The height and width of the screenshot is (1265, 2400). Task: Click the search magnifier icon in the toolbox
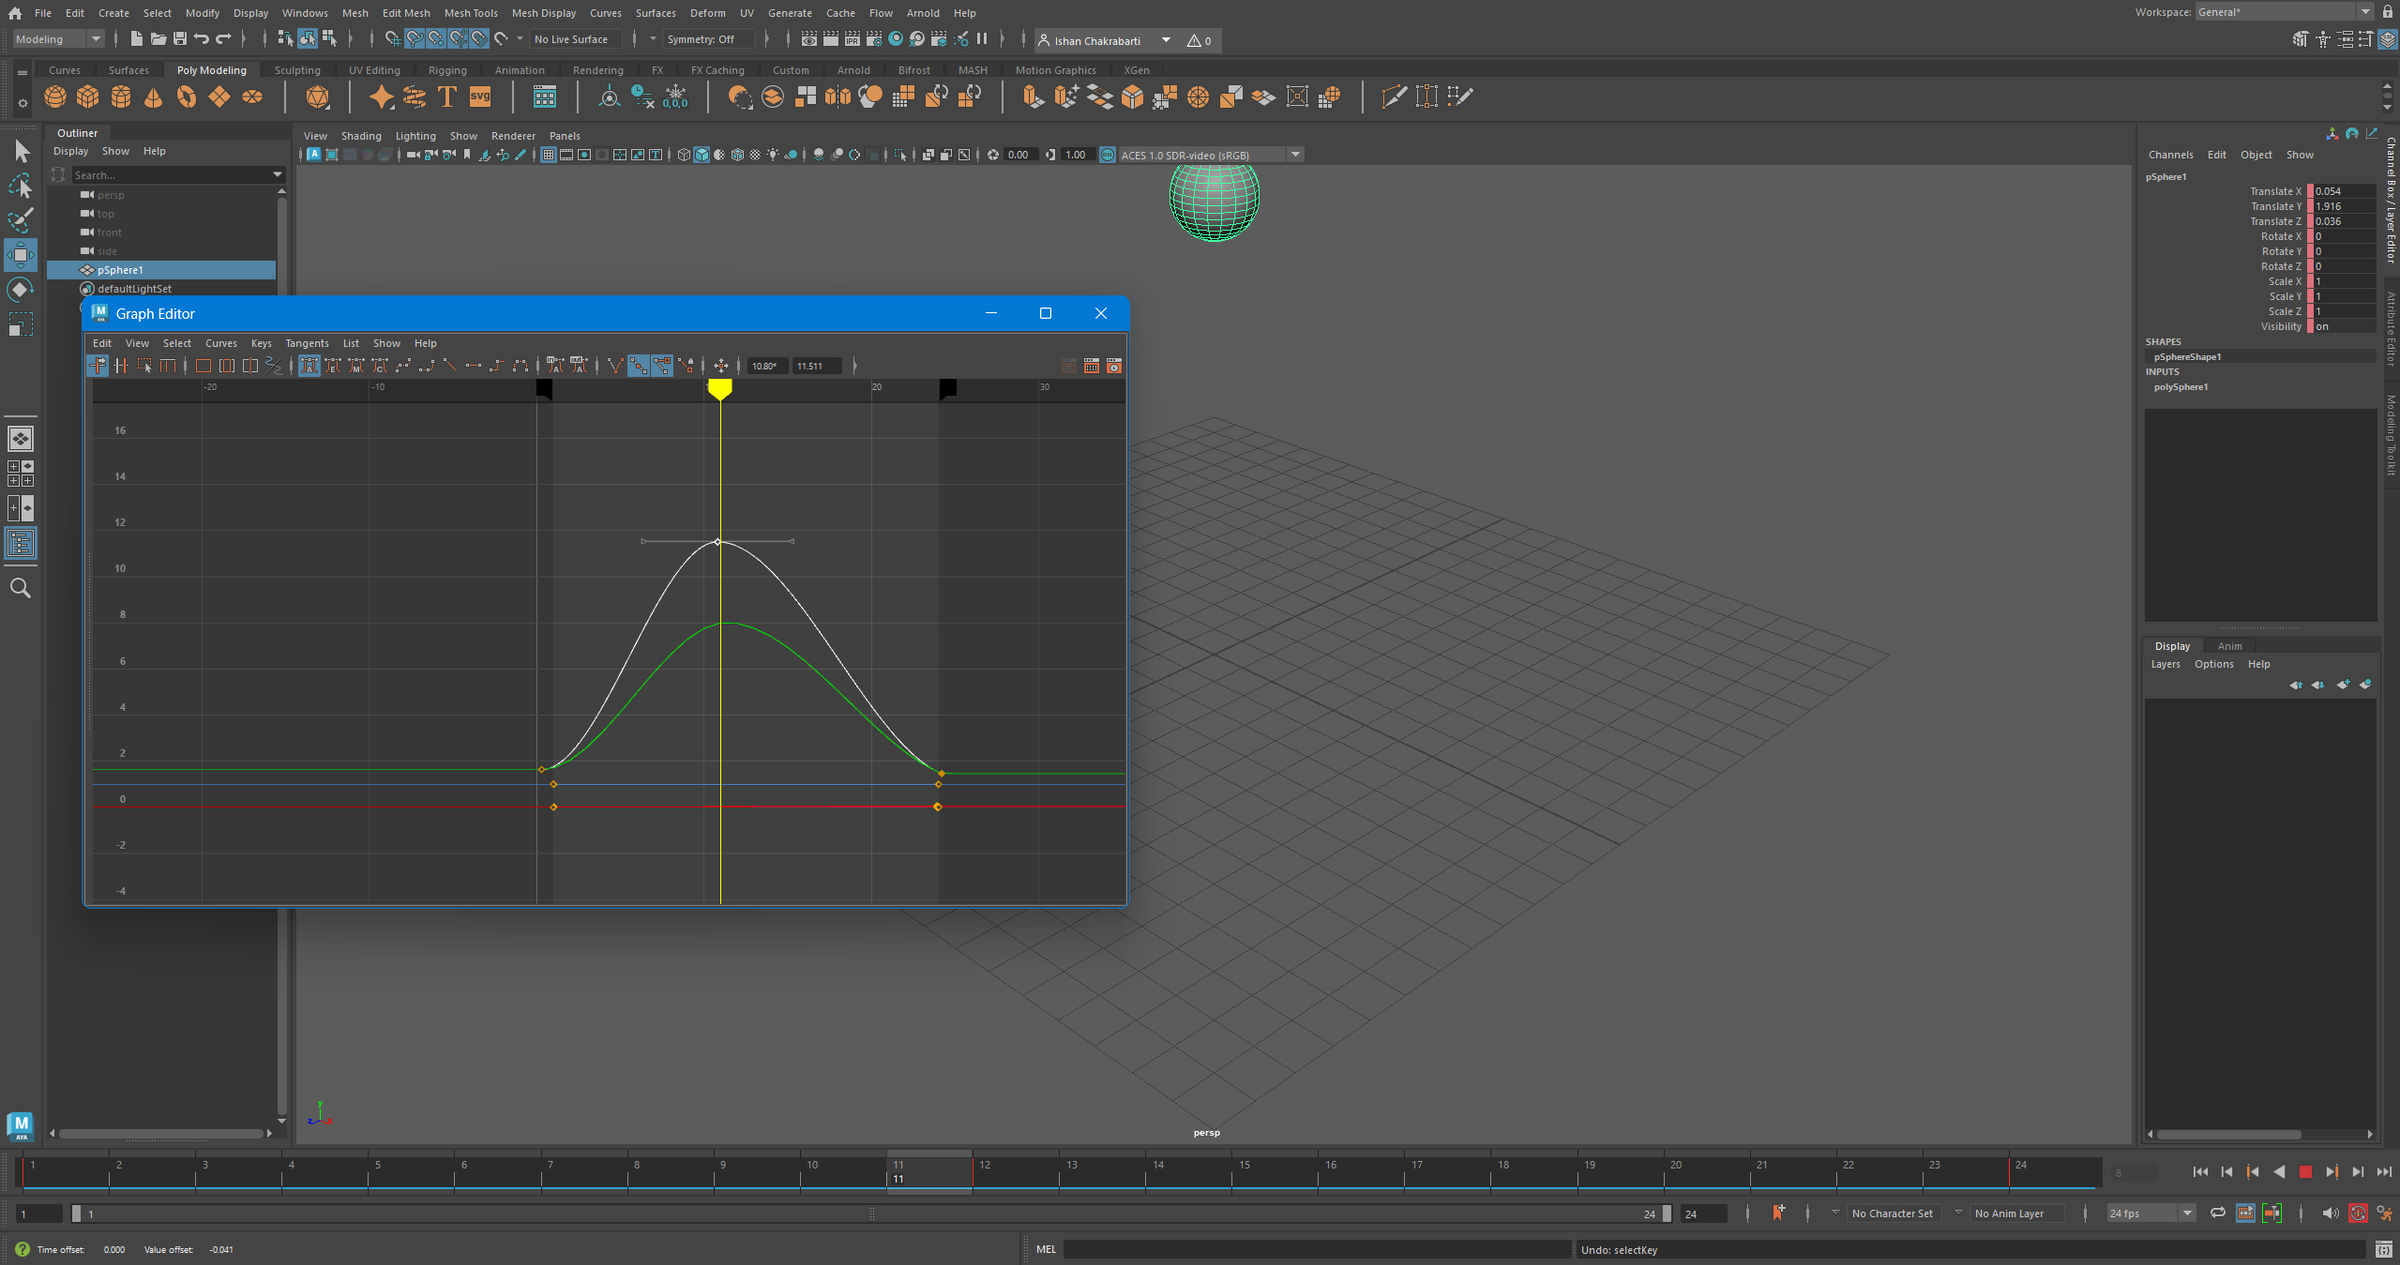point(20,588)
